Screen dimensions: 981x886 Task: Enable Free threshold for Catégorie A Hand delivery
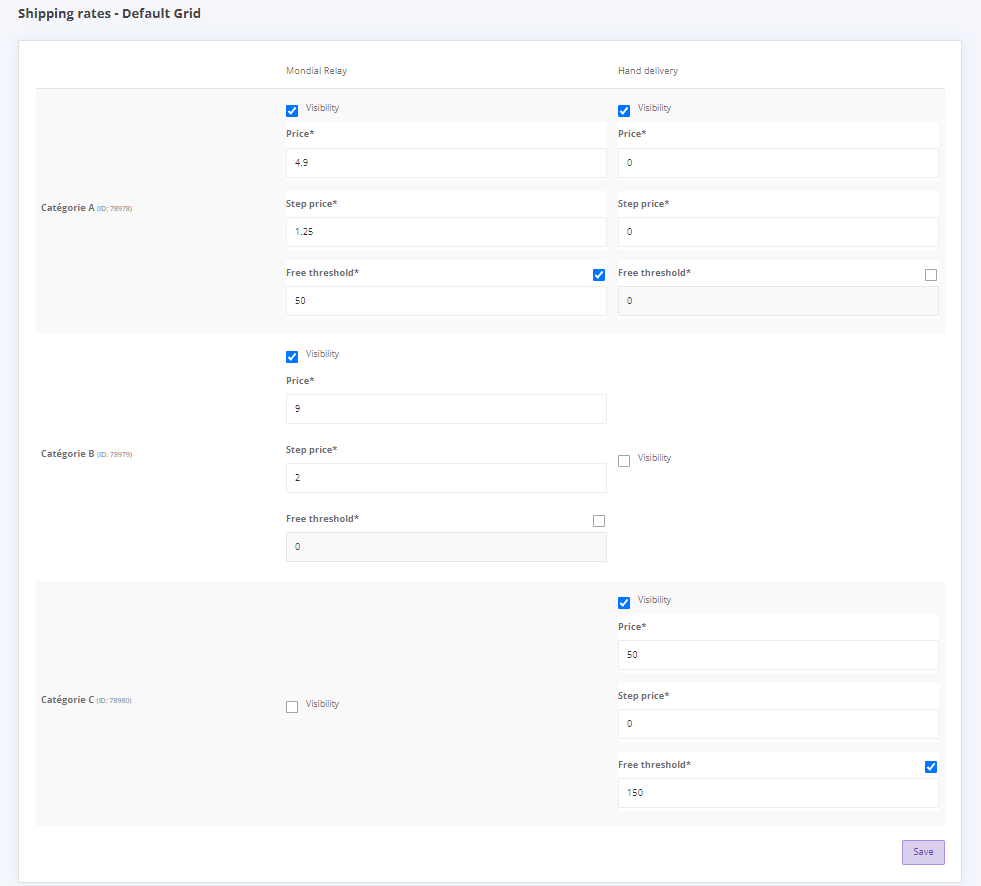click(x=931, y=275)
